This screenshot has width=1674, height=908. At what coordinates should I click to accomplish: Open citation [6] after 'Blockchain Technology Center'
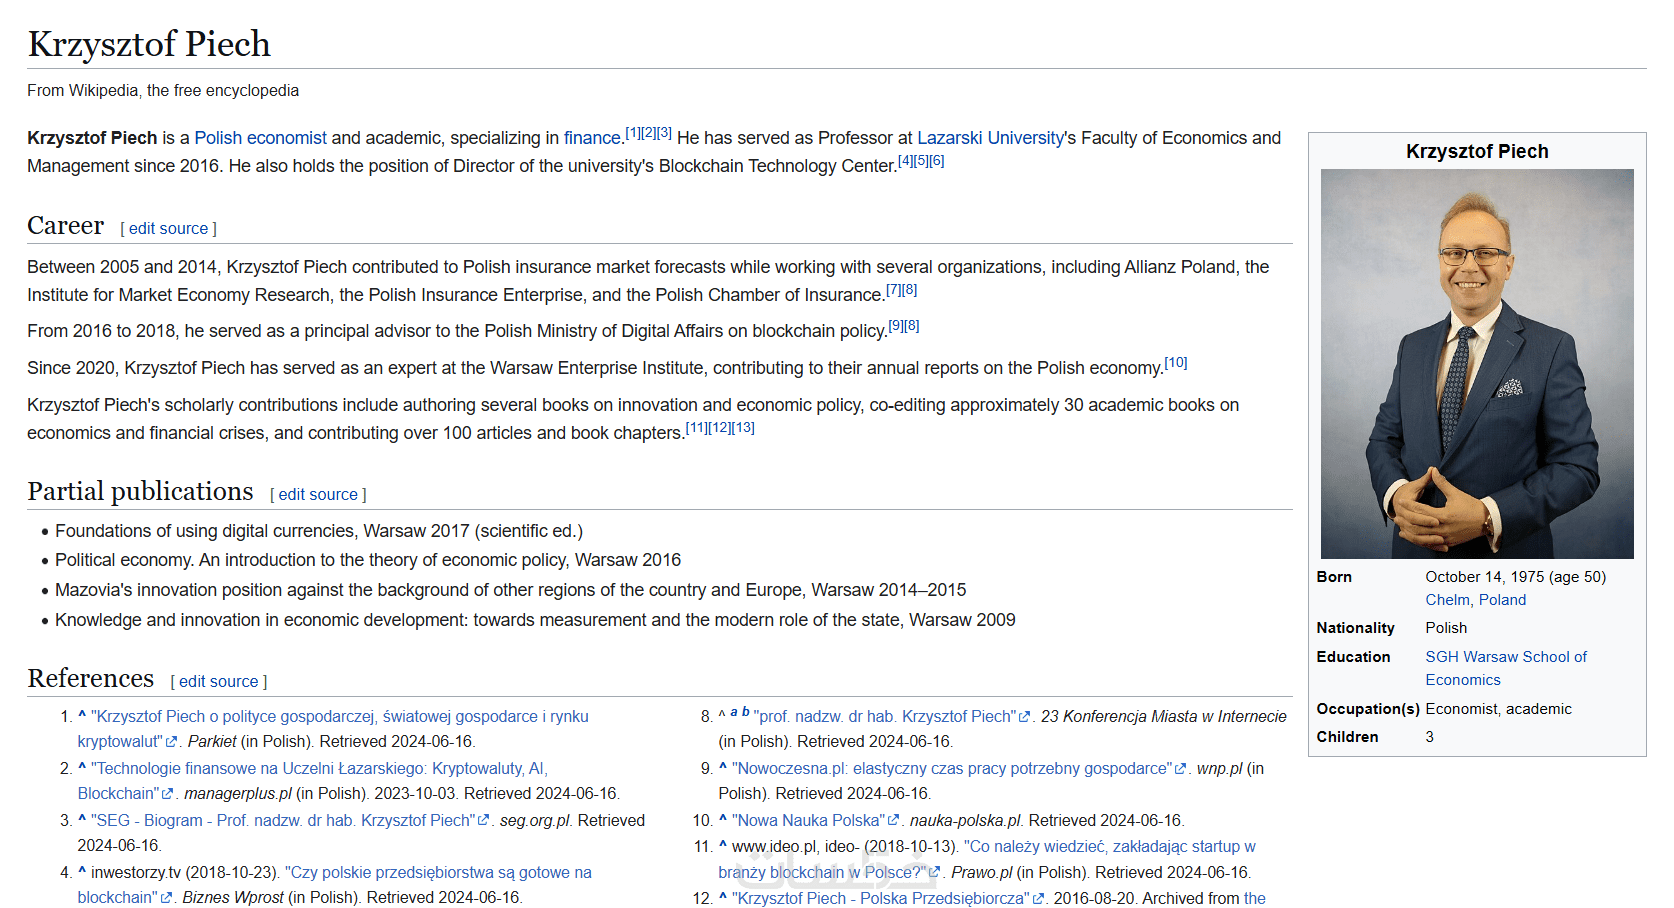[x=937, y=161]
